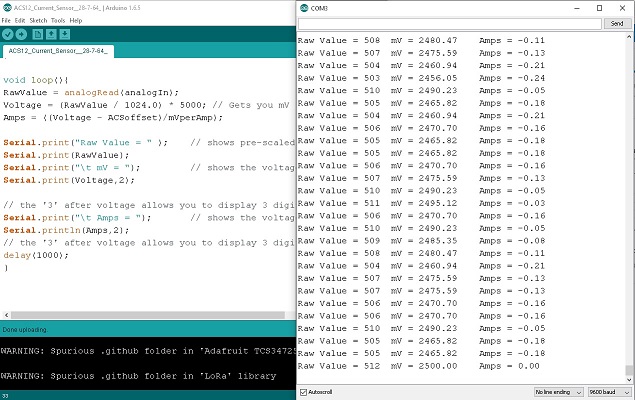635x400 pixels.
Task: Click the 'Serial.println(Amps,2);' line
Action: point(66,230)
